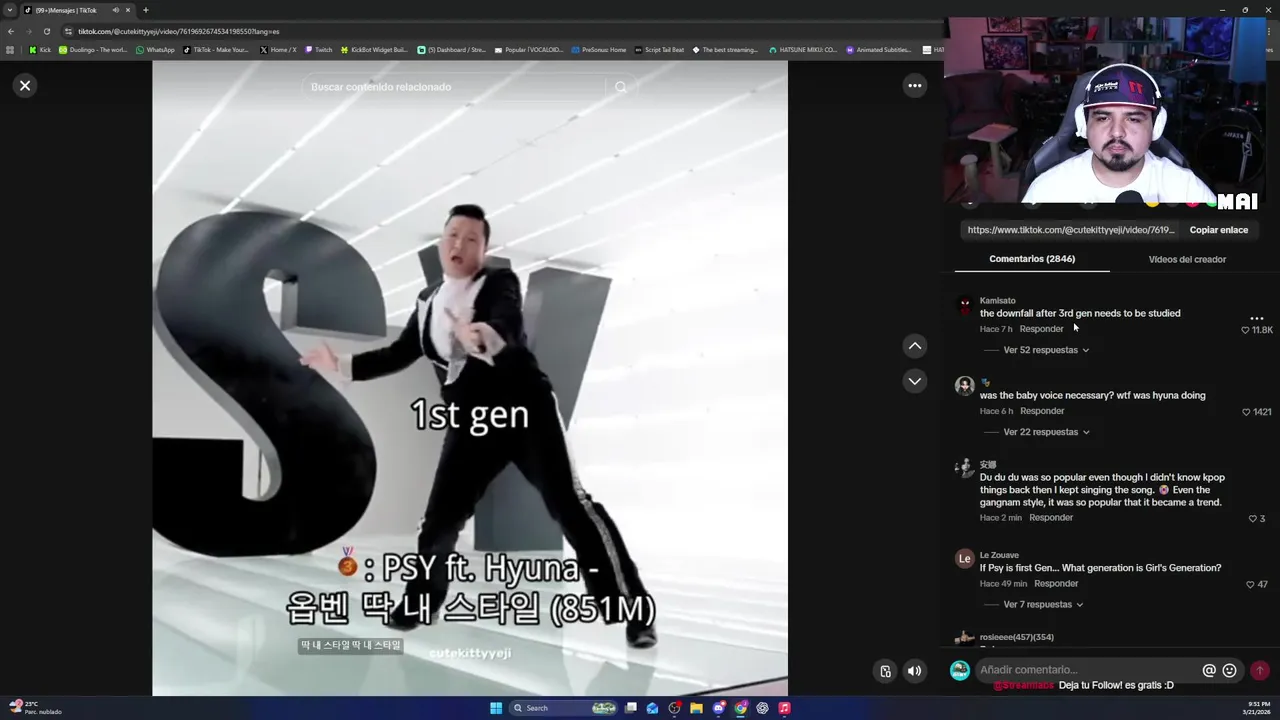Go to next video with down arrow
Screen dimensions: 1280x720
914,381
